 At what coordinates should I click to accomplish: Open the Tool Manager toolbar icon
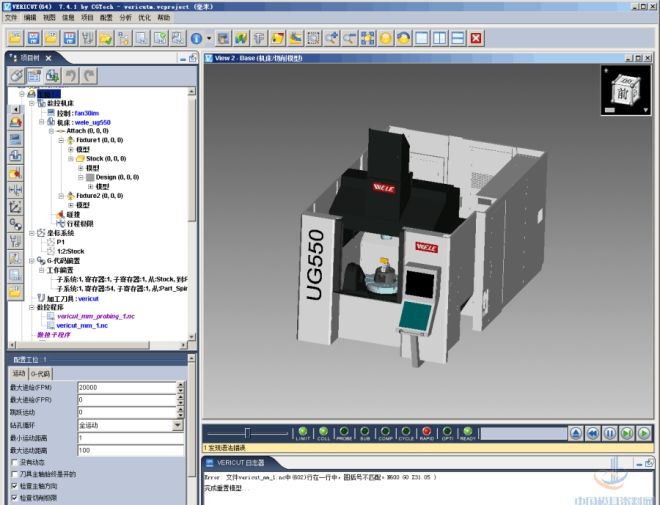pos(88,38)
